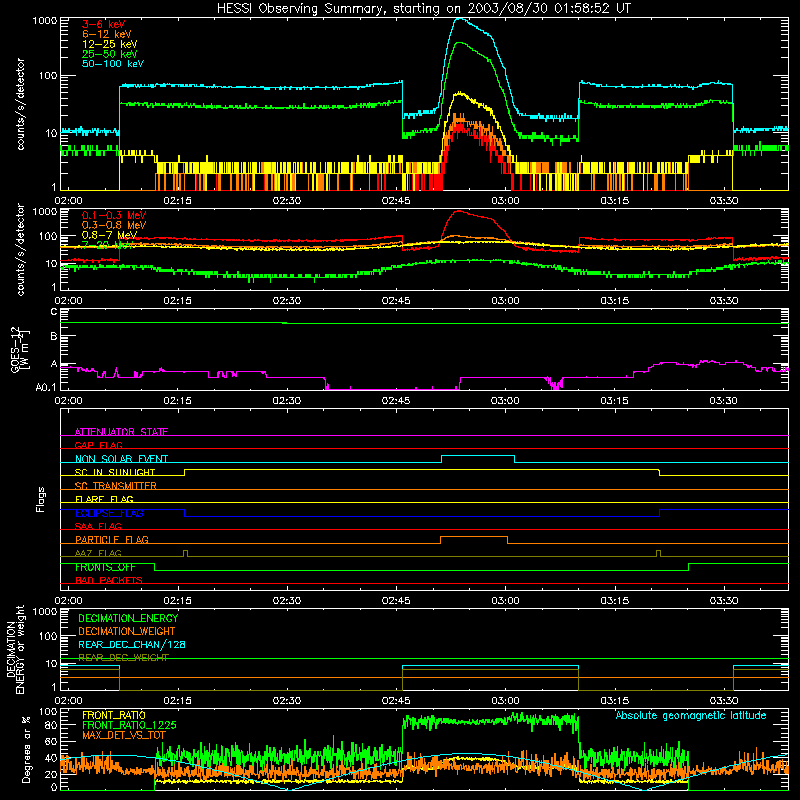Click the 0.3-0.8 MeV legend label
Viewport: 800px width, 800px height.
click(x=114, y=225)
